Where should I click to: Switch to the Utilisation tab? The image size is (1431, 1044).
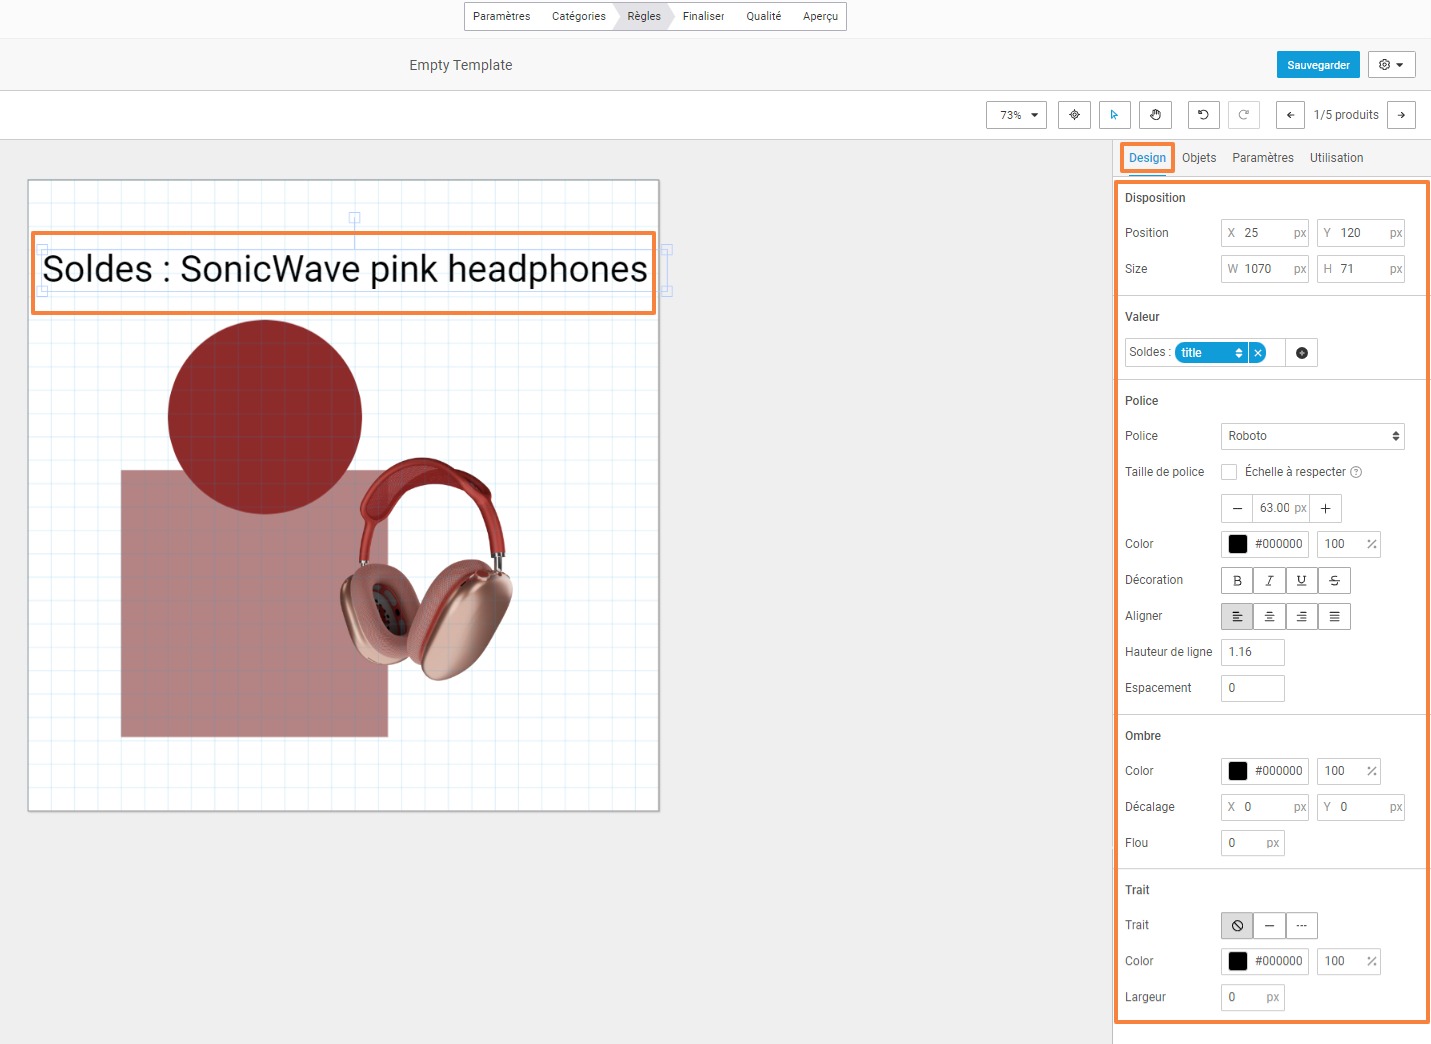point(1336,158)
